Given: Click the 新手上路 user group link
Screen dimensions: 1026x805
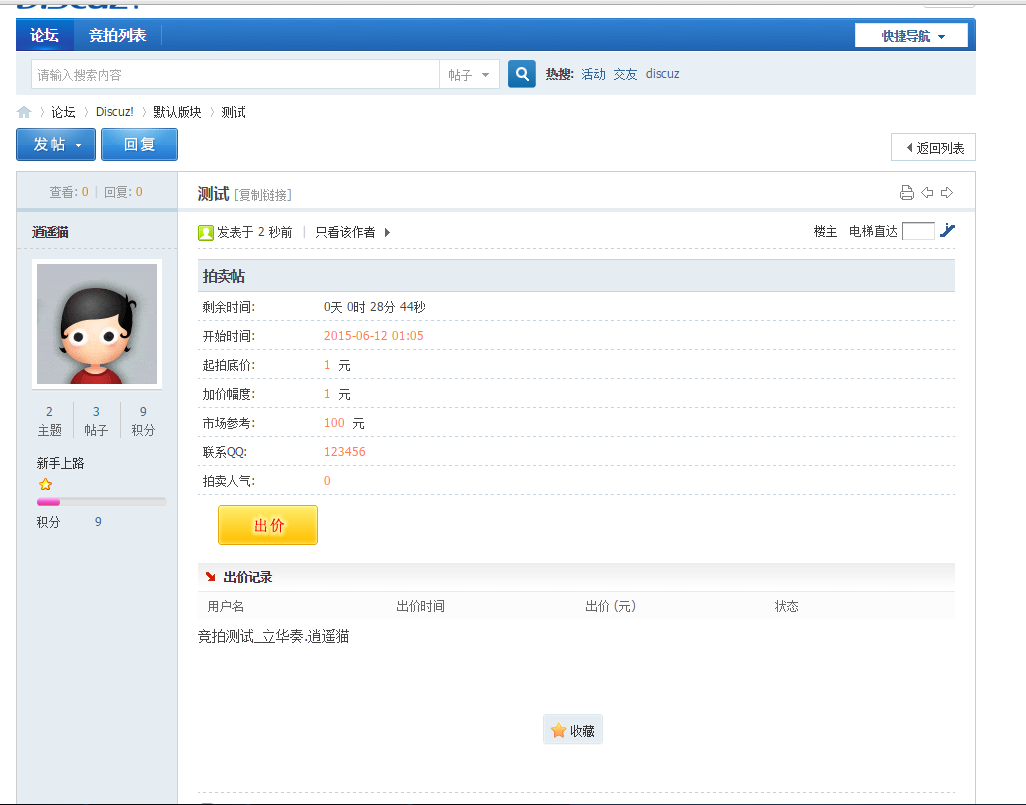Looking at the screenshot, I should [x=60, y=463].
